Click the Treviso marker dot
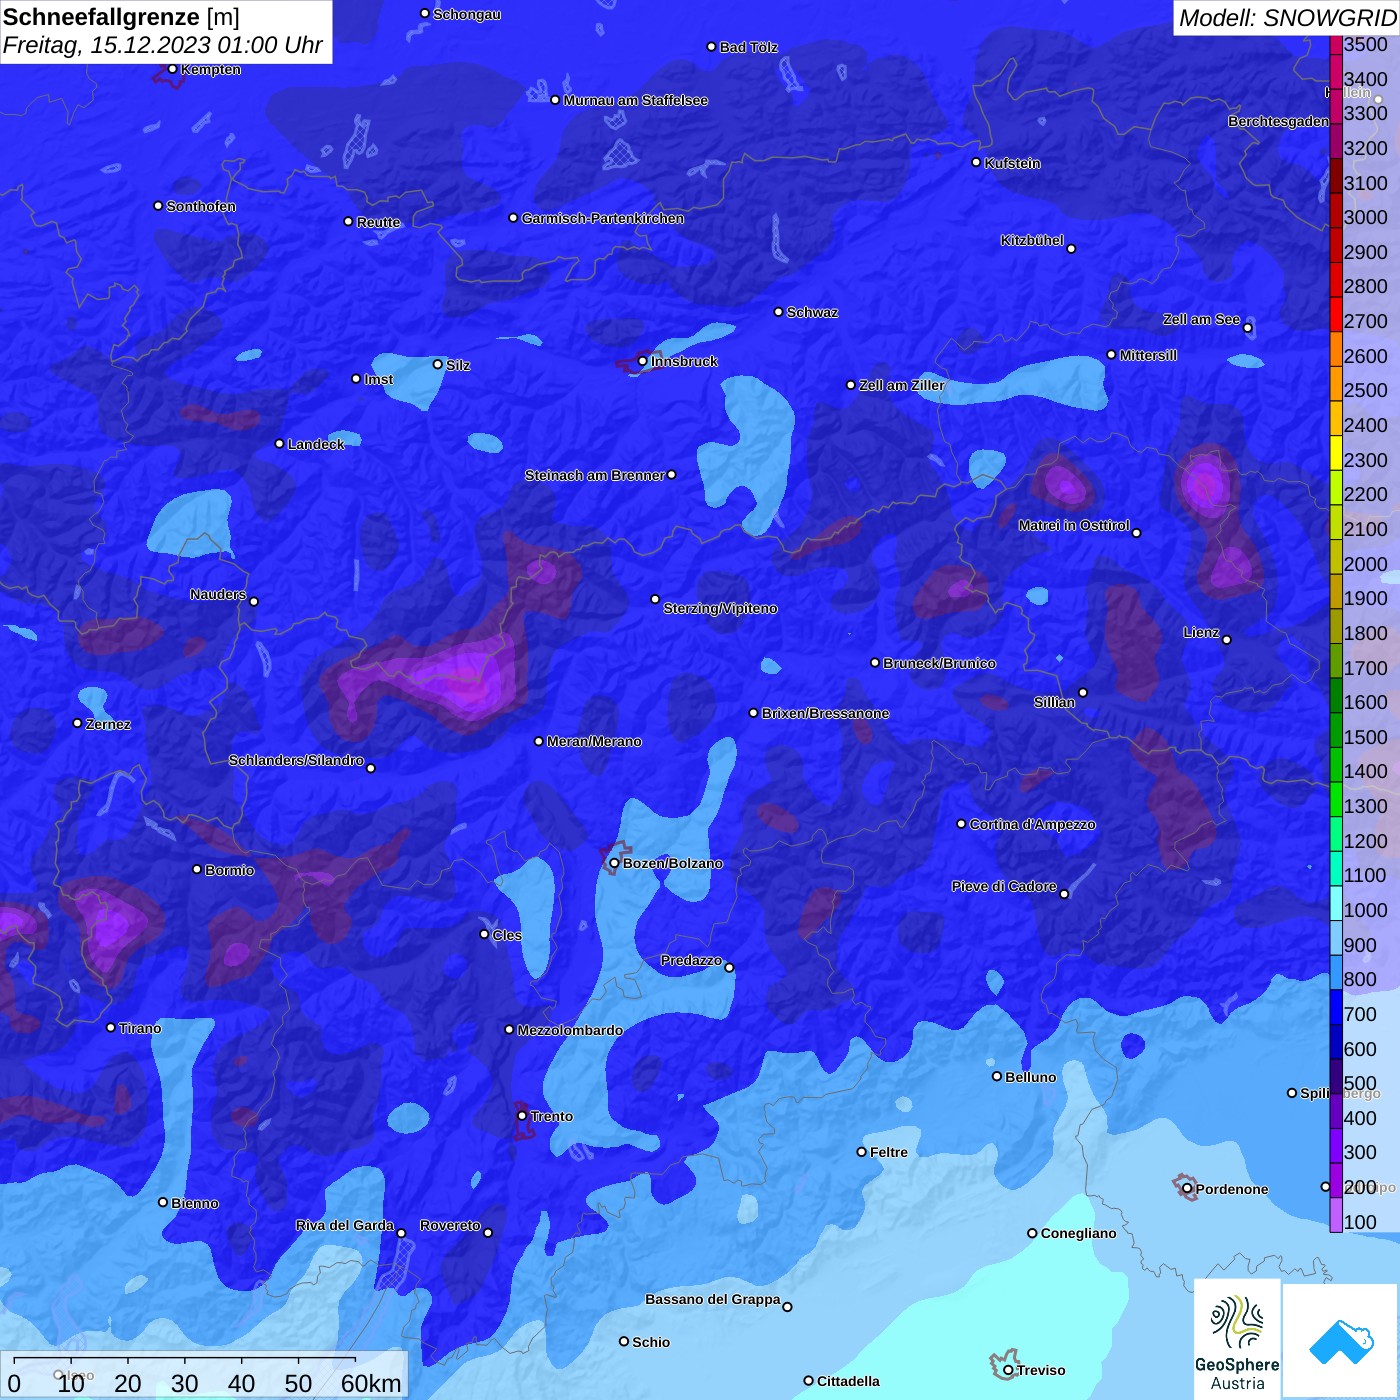 point(1008,1370)
